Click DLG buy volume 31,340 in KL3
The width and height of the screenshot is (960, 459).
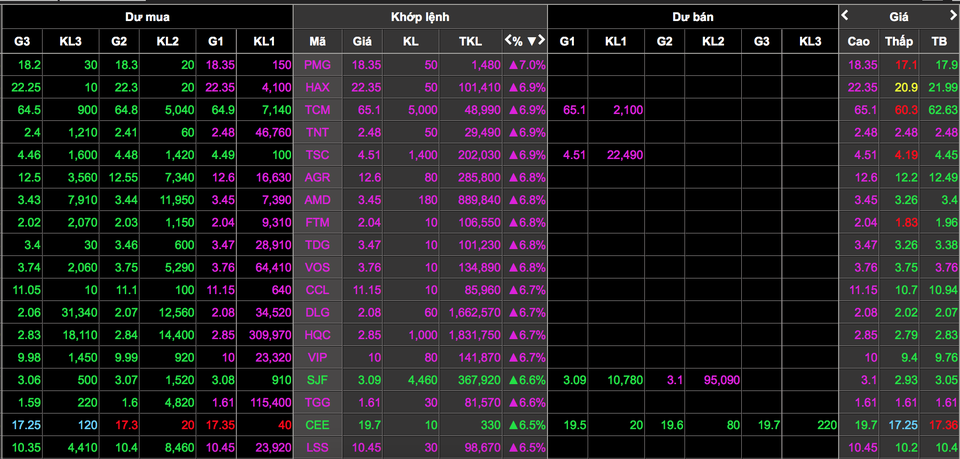pos(80,313)
